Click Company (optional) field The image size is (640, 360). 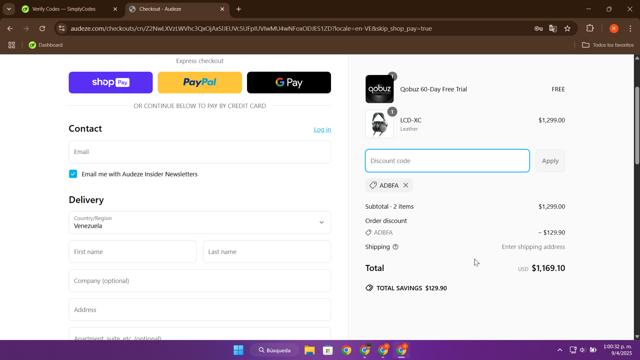click(x=200, y=280)
